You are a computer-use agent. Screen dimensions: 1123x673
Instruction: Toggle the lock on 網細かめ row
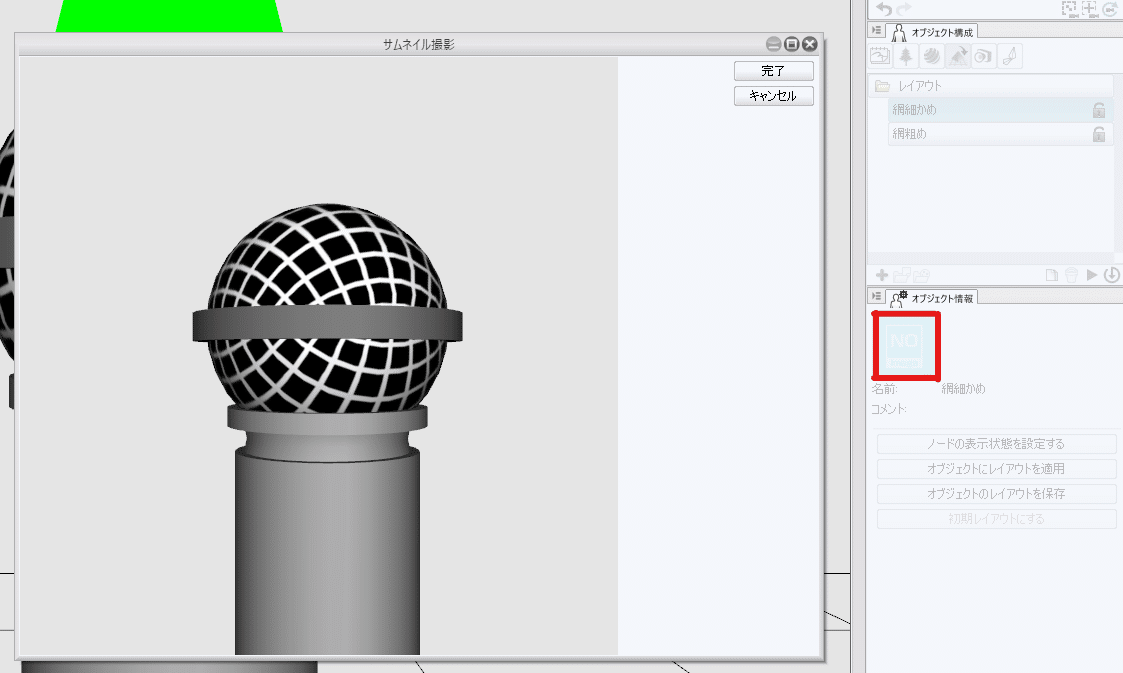(x=1099, y=110)
